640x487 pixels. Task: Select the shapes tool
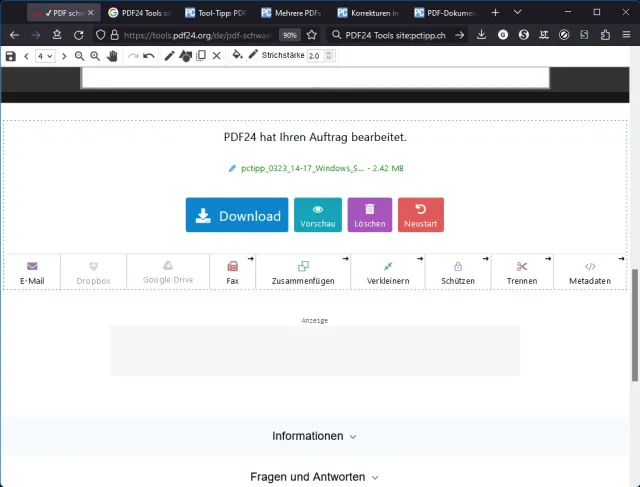(185, 56)
